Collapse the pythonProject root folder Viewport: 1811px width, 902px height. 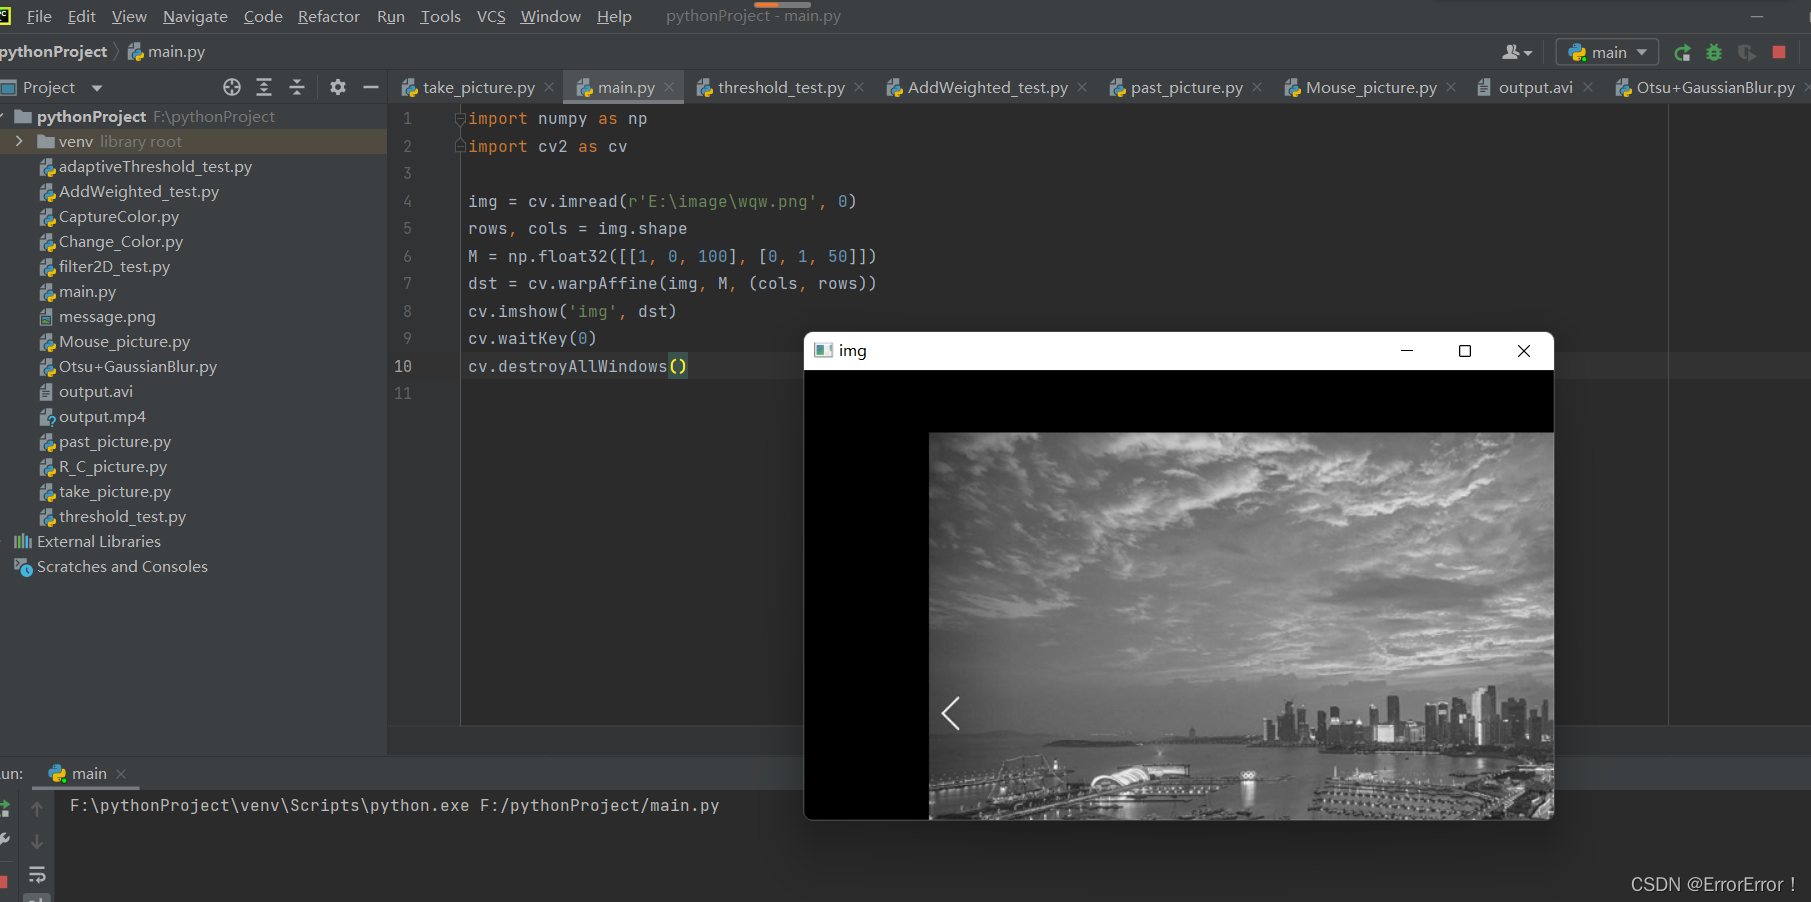point(2,117)
